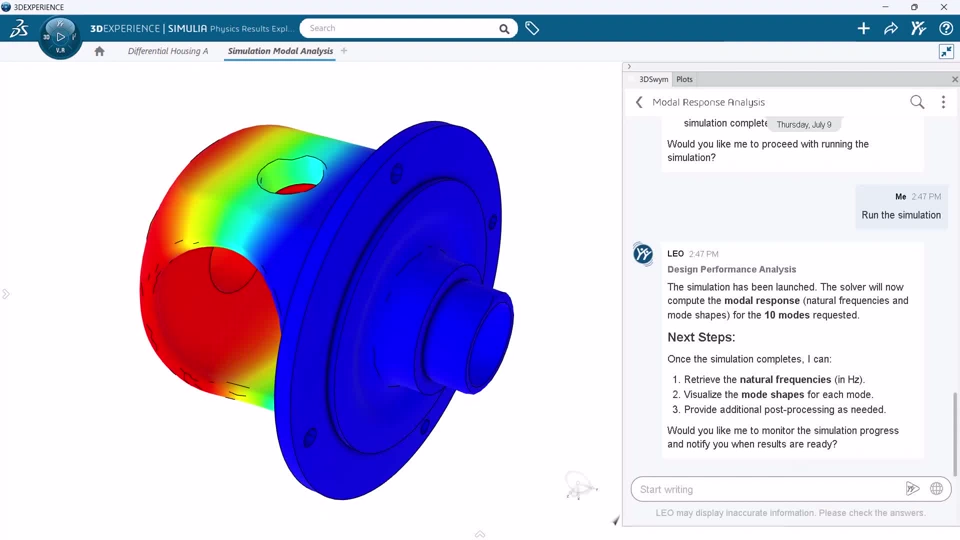Viewport: 960px width, 540px height.
Task: Search within the conversation
Action: [917, 102]
